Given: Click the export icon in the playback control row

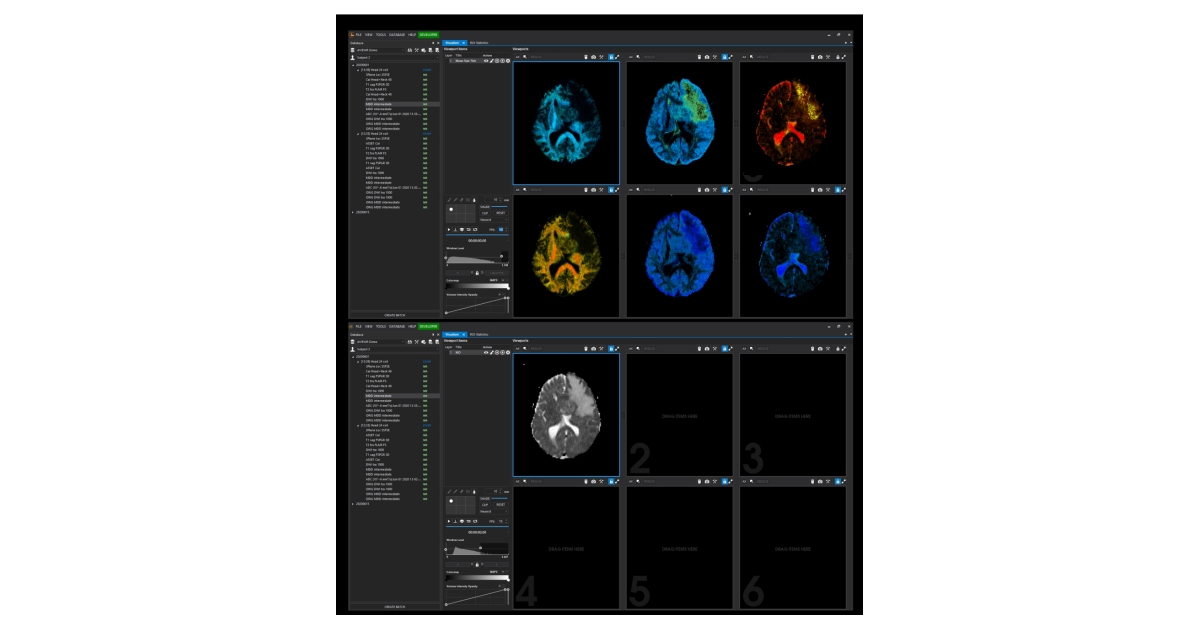Looking at the screenshot, I should coord(455,229).
